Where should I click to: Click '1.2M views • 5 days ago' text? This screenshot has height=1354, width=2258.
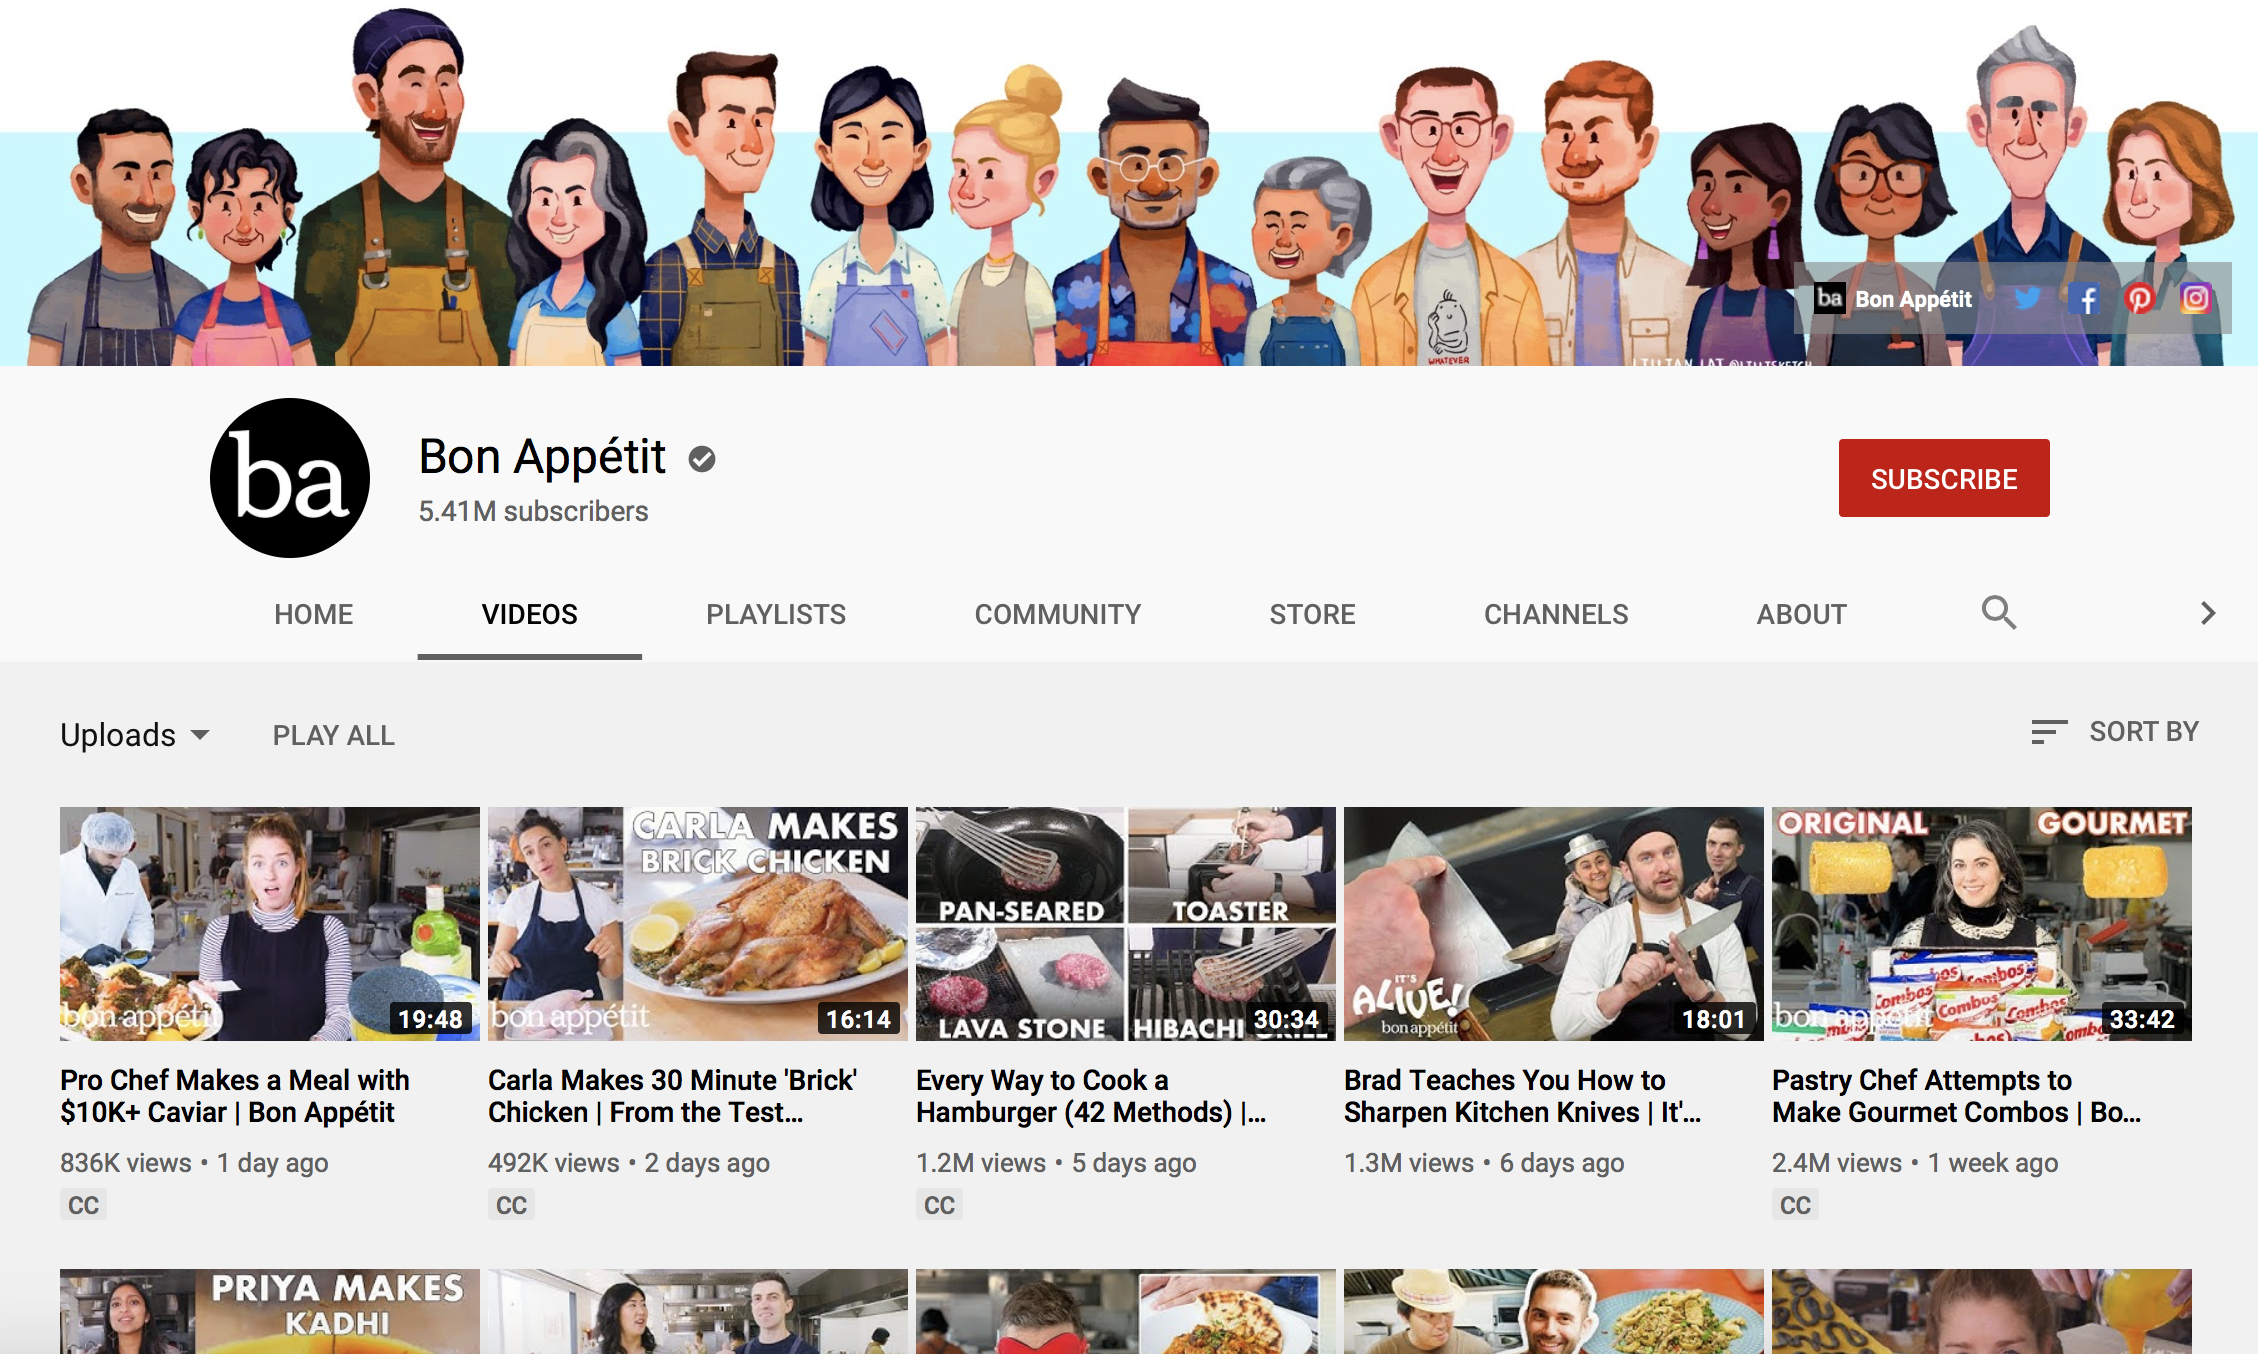point(1056,1163)
